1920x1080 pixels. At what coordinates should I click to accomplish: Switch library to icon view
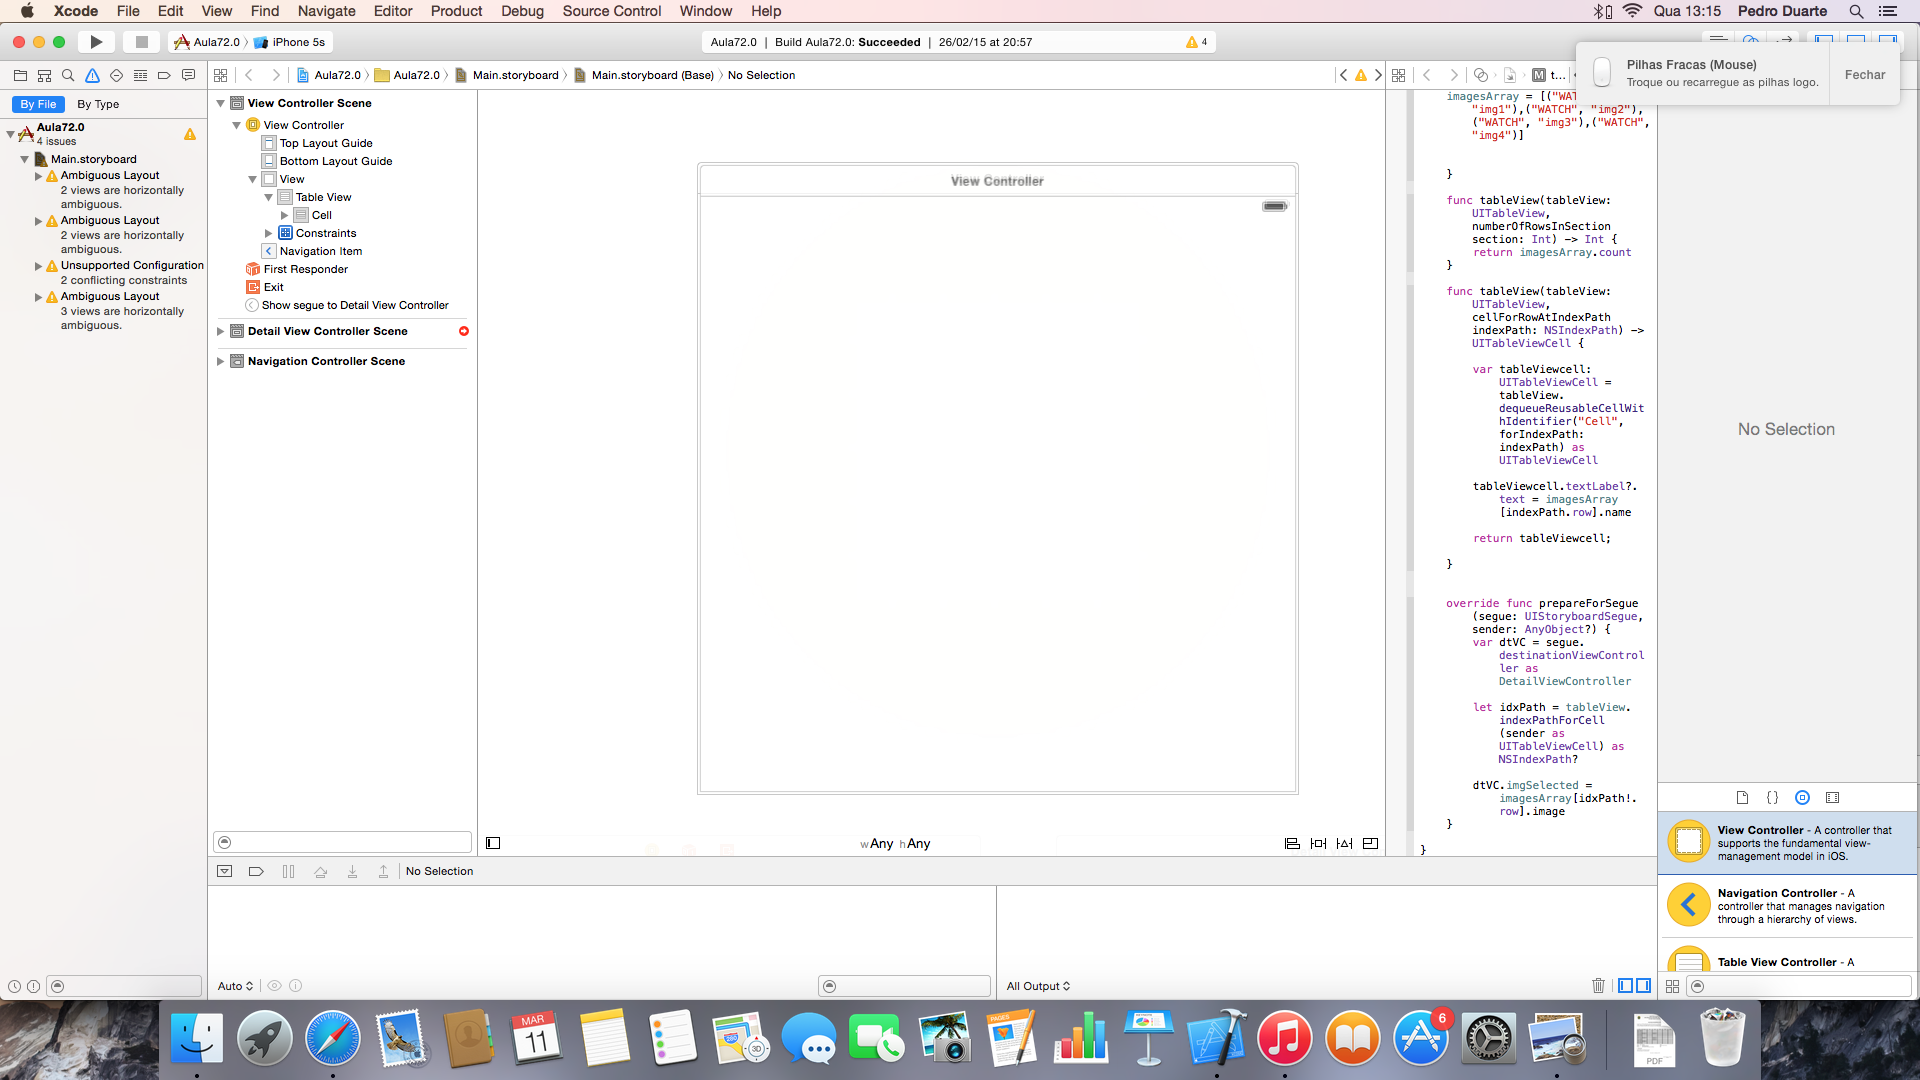click(1672, 986)
